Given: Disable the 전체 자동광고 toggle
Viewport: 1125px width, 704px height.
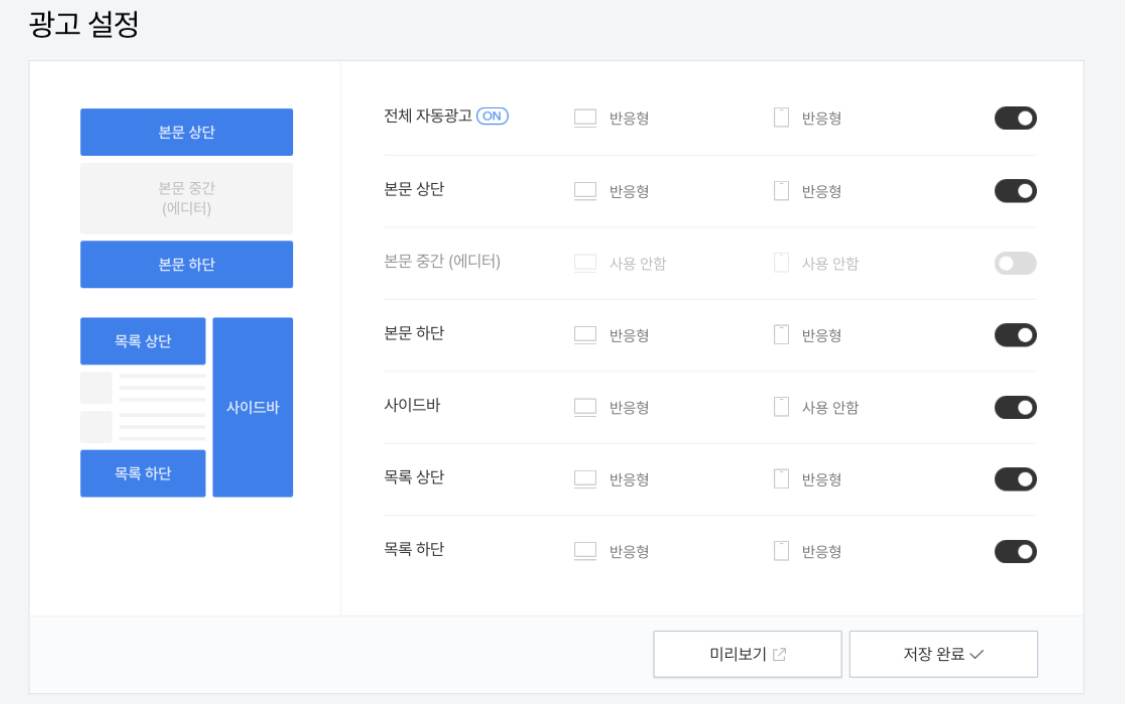Looking at the screenshot, I should pyautogui.click(x=1015, y=118).
